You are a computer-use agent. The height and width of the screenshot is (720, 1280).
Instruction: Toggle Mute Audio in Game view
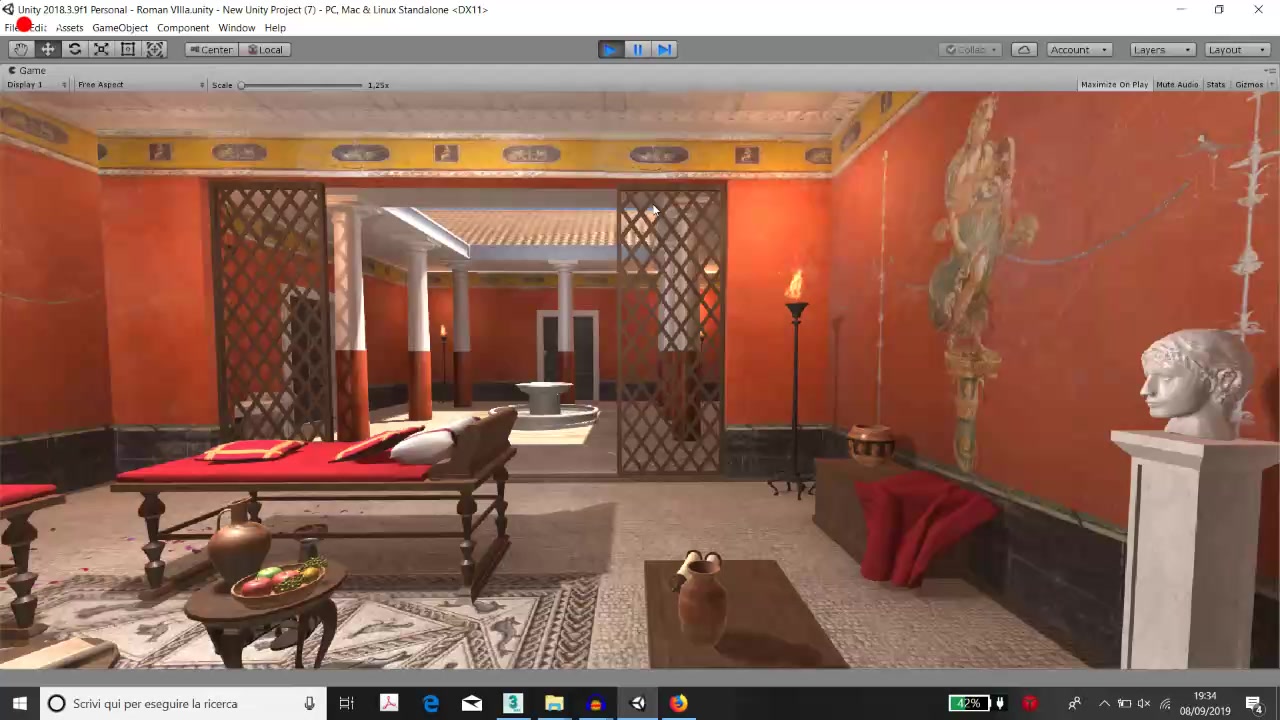pos(1177,85)
